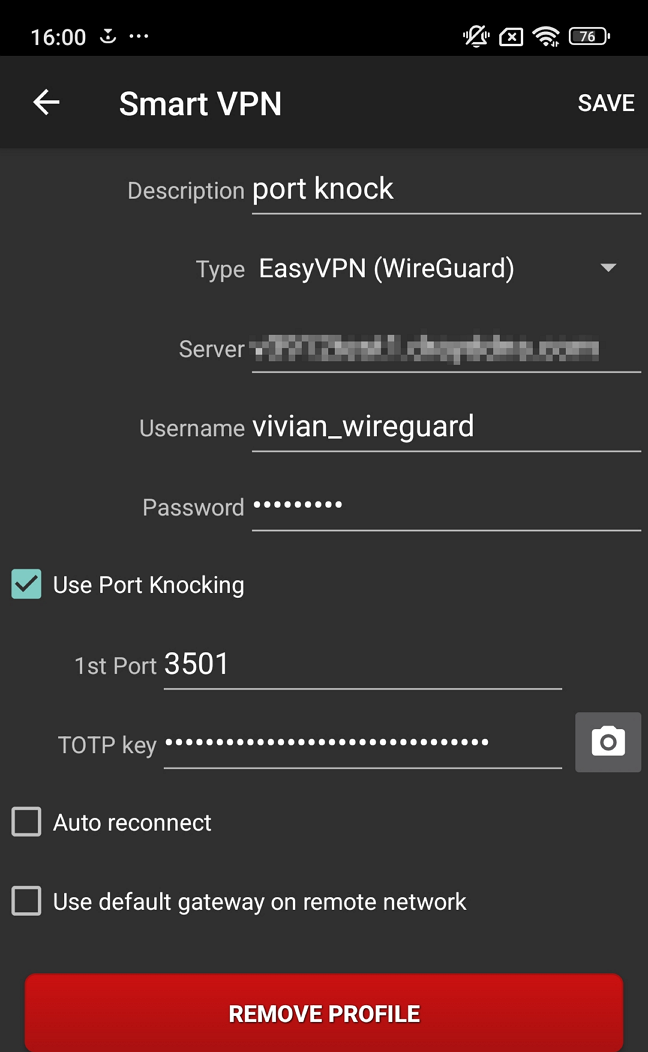Tap the muted notification bell icon

click(475, 37)
